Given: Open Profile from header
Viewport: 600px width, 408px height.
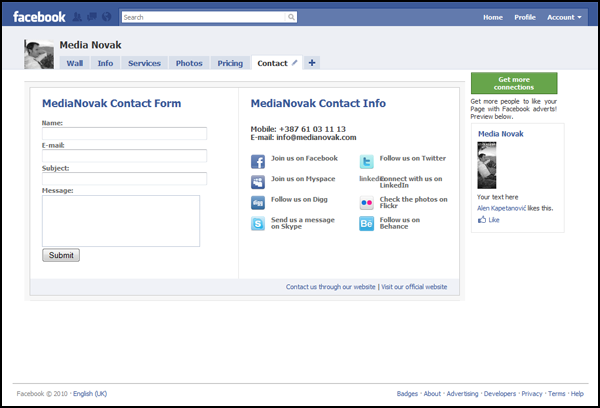Looking at the screenshot, I should tap(525, 17).
